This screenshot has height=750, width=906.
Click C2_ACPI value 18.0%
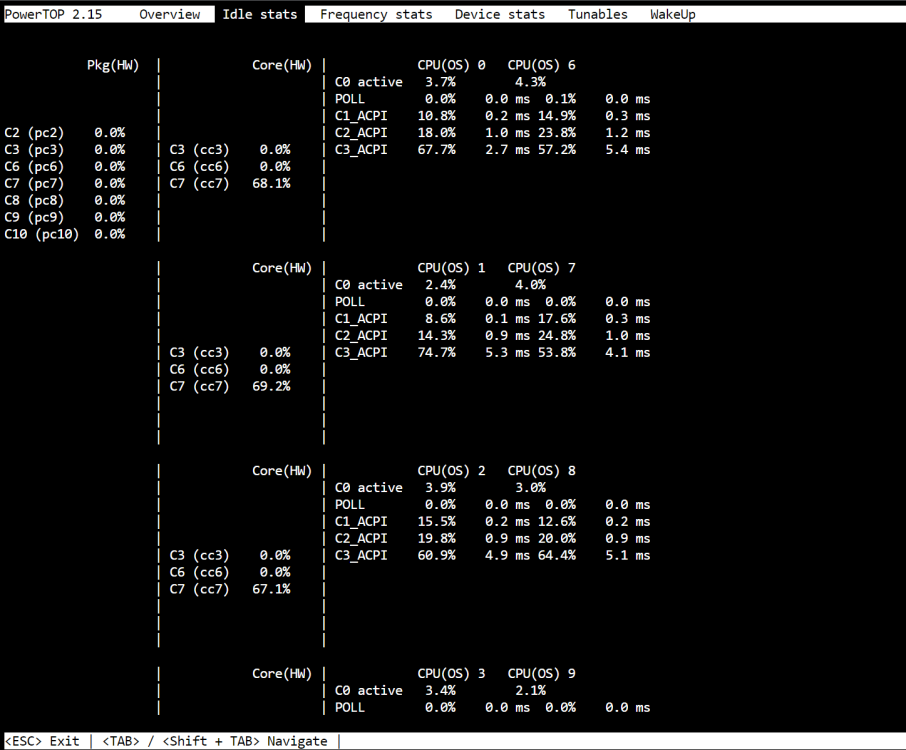point(437,133)
